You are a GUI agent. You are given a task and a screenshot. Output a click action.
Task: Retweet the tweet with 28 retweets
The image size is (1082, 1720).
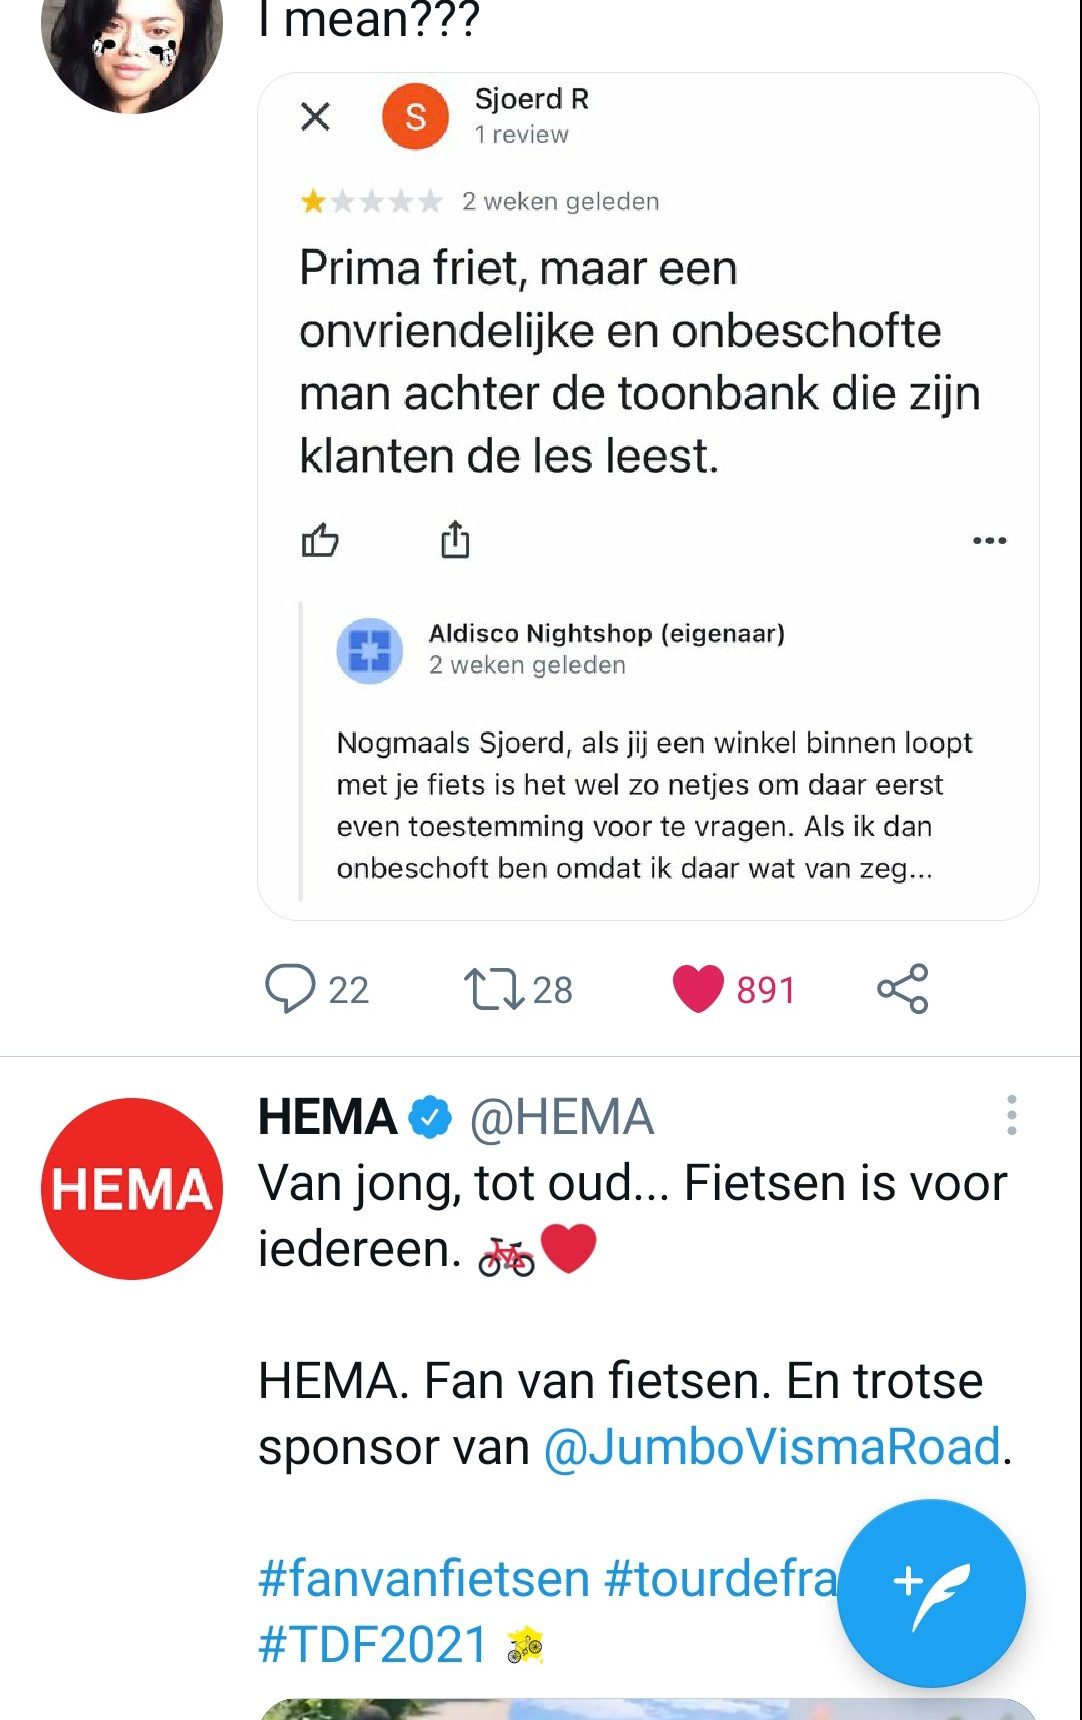coord(494,989)
